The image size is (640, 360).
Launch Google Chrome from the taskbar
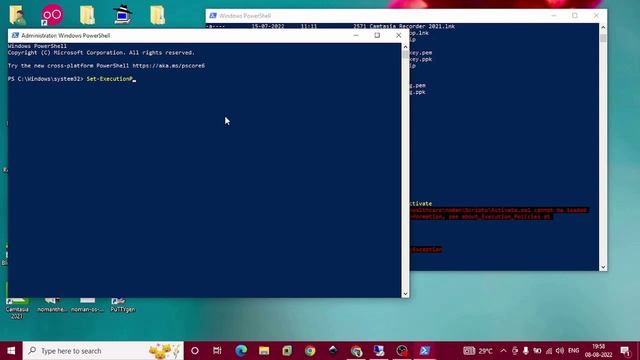coord(310,351)
